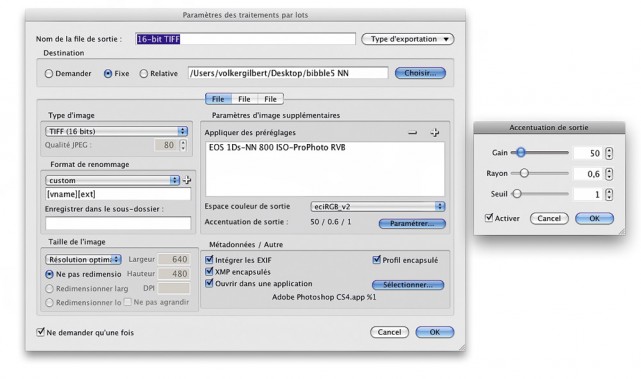The width and height of the screenshot is (641, 379).
Task: Toggle Intégrer les EXIF checkbox
Action: coord(209,260)
